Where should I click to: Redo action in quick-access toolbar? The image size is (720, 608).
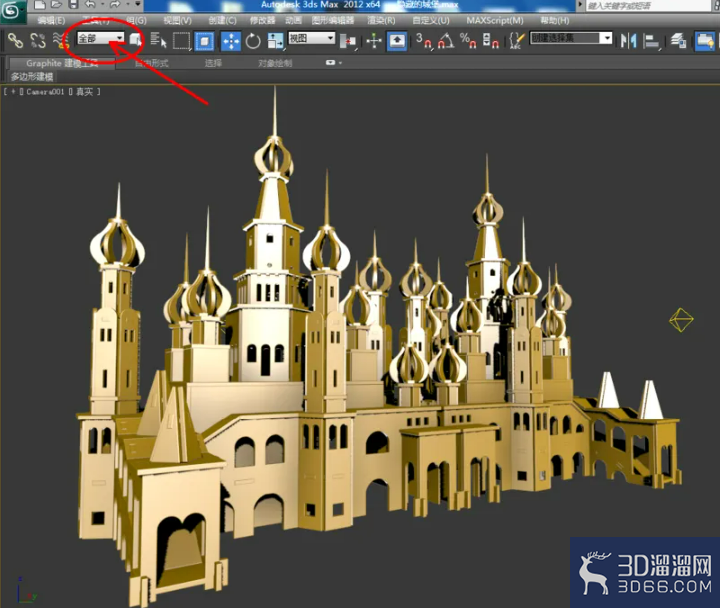pyautogui.click(x=114, y=5)
